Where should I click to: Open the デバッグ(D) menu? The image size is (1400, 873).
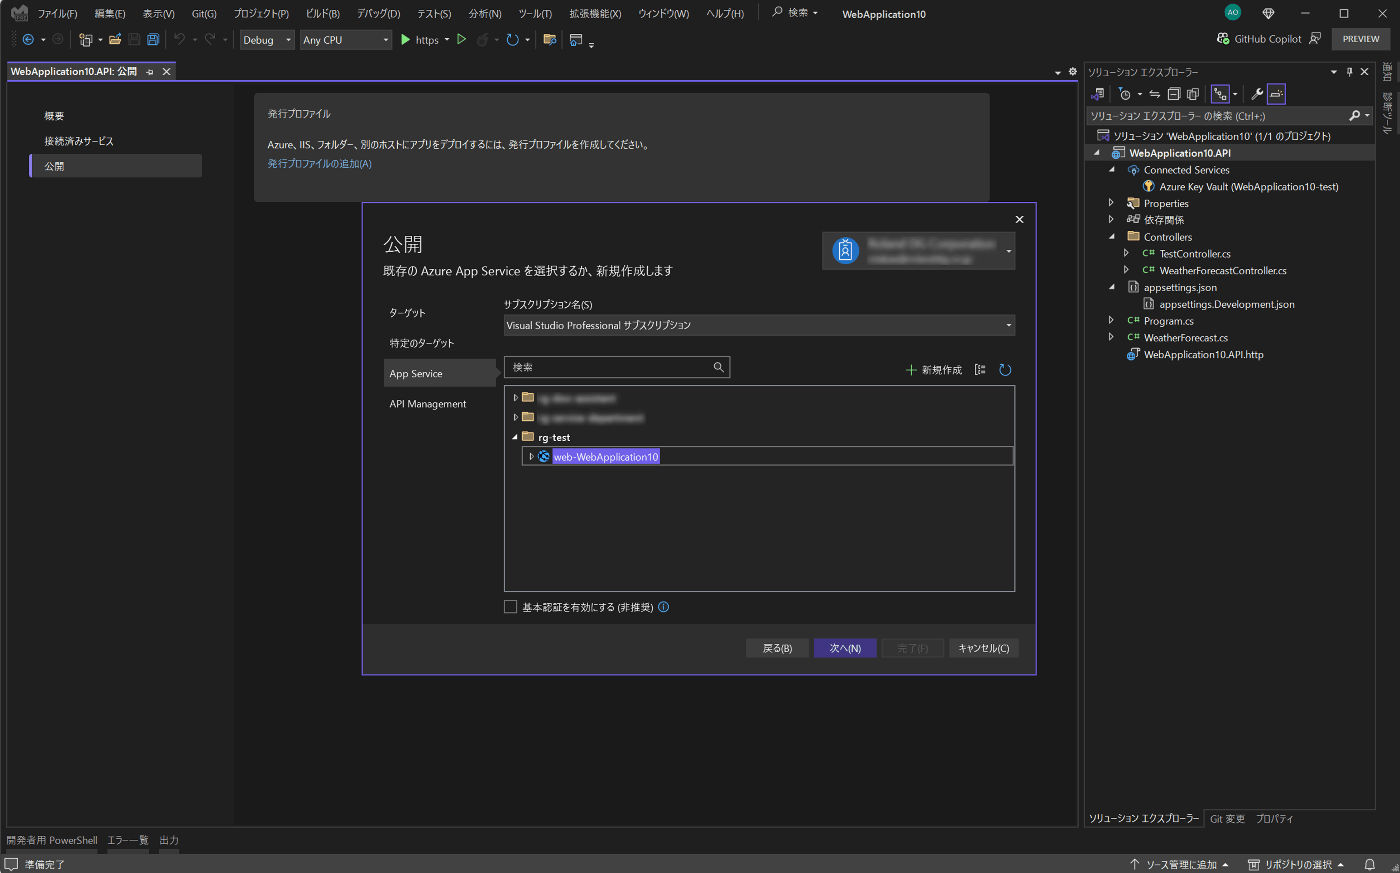pos(378,14)
